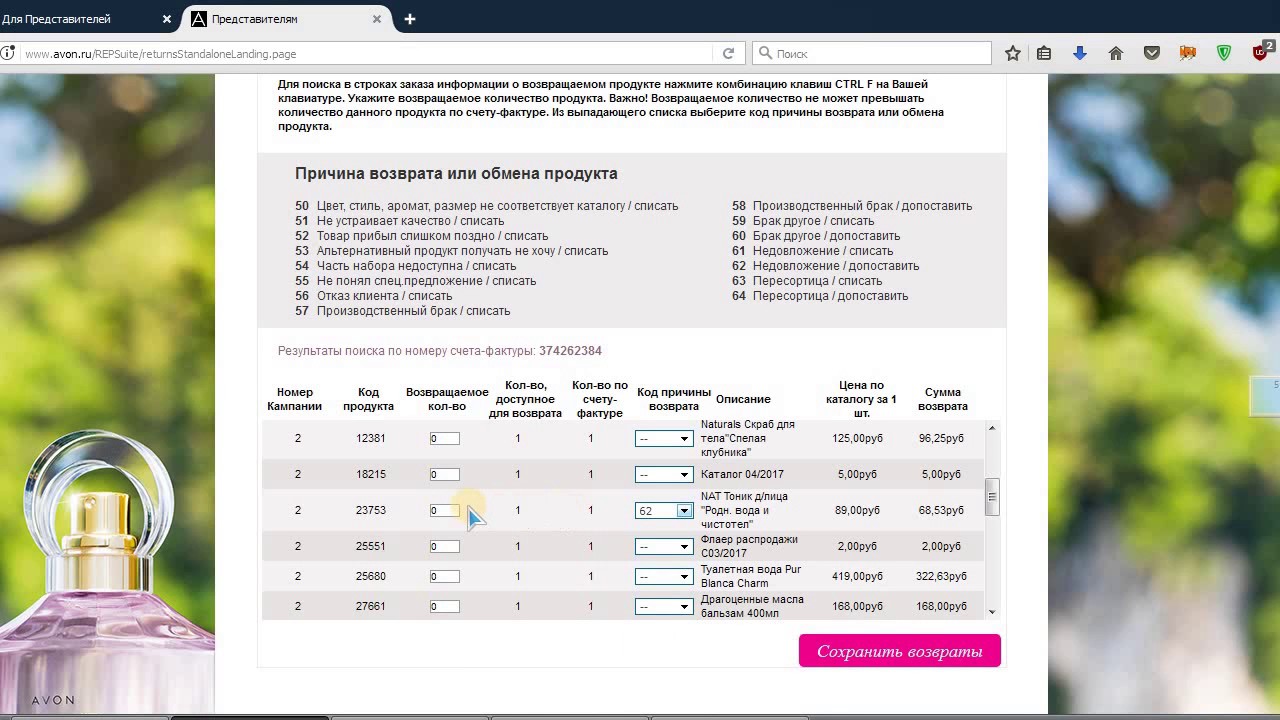
Task: Reload the page with the refresh icon
Action: pyautogui.click(x=729, y=54)
